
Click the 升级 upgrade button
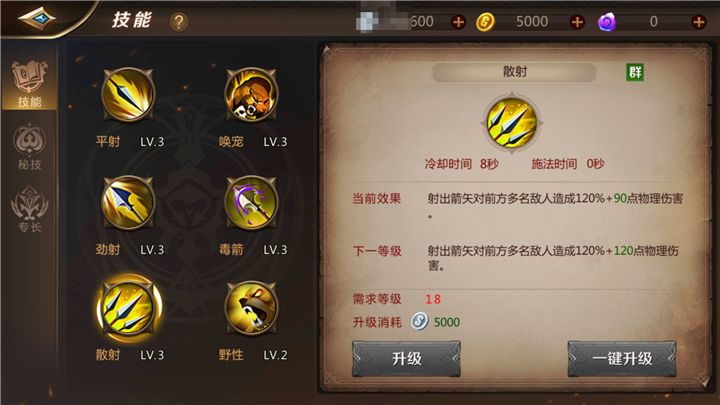pyautogui.click(x=406, y=359)
